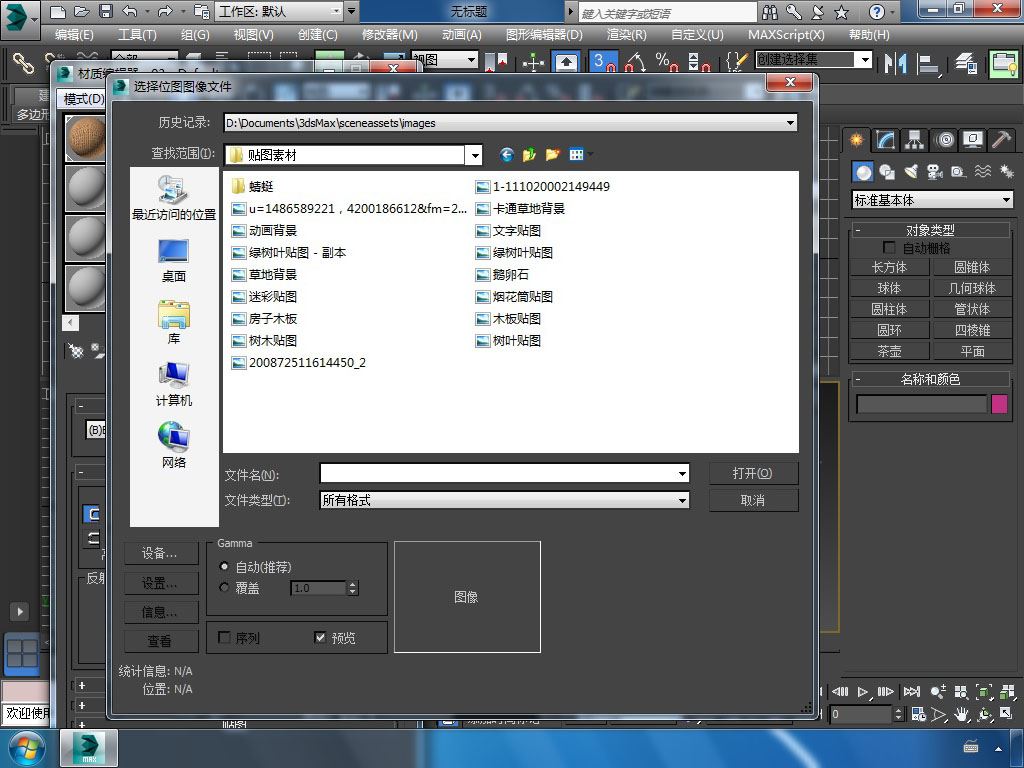Enable the Sequence checkbox
The width and height of the screenshot is (1024, 768).
coord(224,637)
